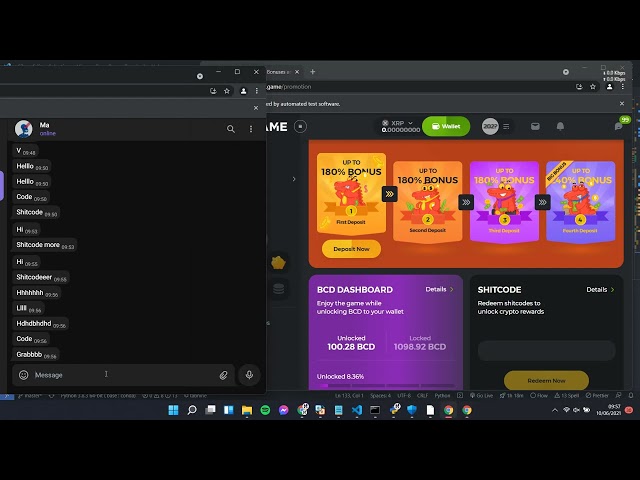Click the shitcode input field

(x=547, y=351)
